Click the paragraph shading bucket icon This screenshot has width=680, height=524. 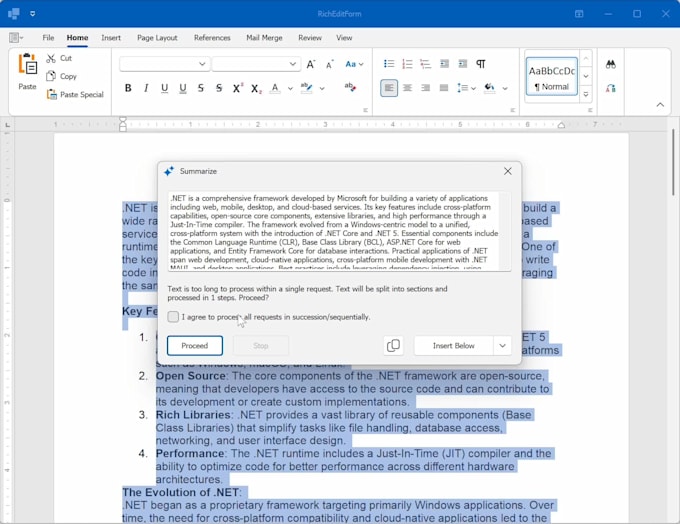pos(490,88)
